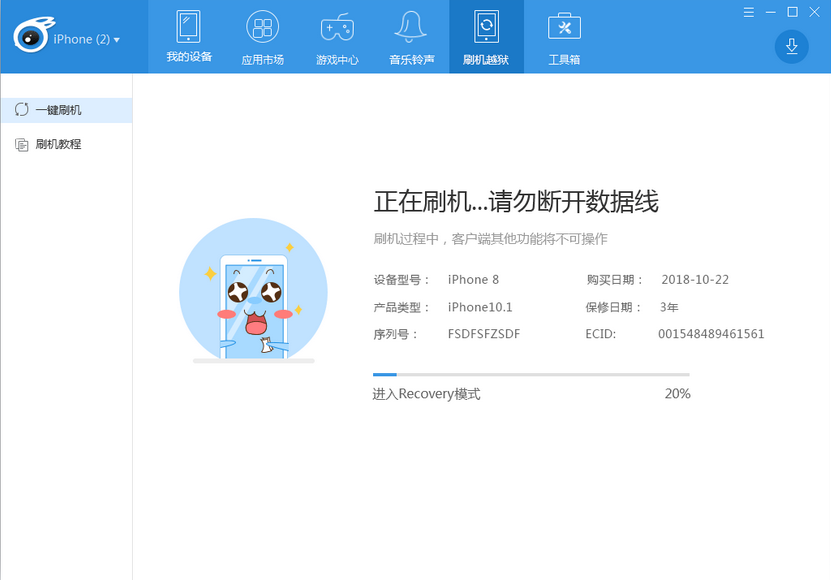The height and width of the screenshot is (580, 831).
Task: Open the 工具箱 toolbox tab
Action: point(564,37)
